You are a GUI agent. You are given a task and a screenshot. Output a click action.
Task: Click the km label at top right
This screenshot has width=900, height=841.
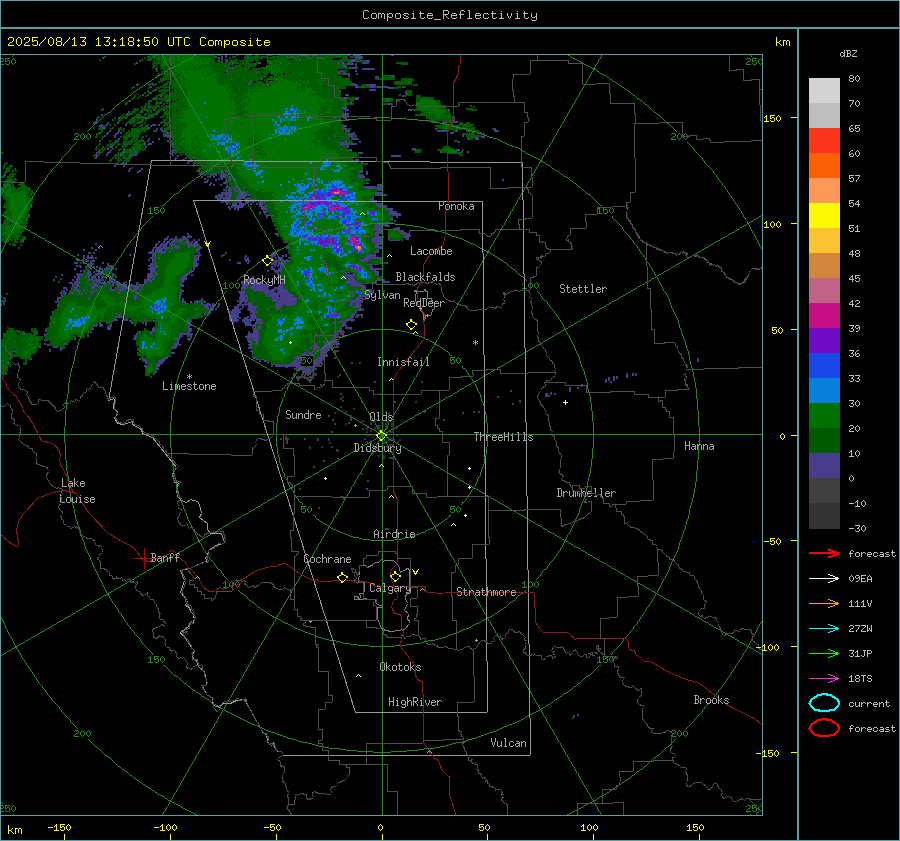point(782,42)
